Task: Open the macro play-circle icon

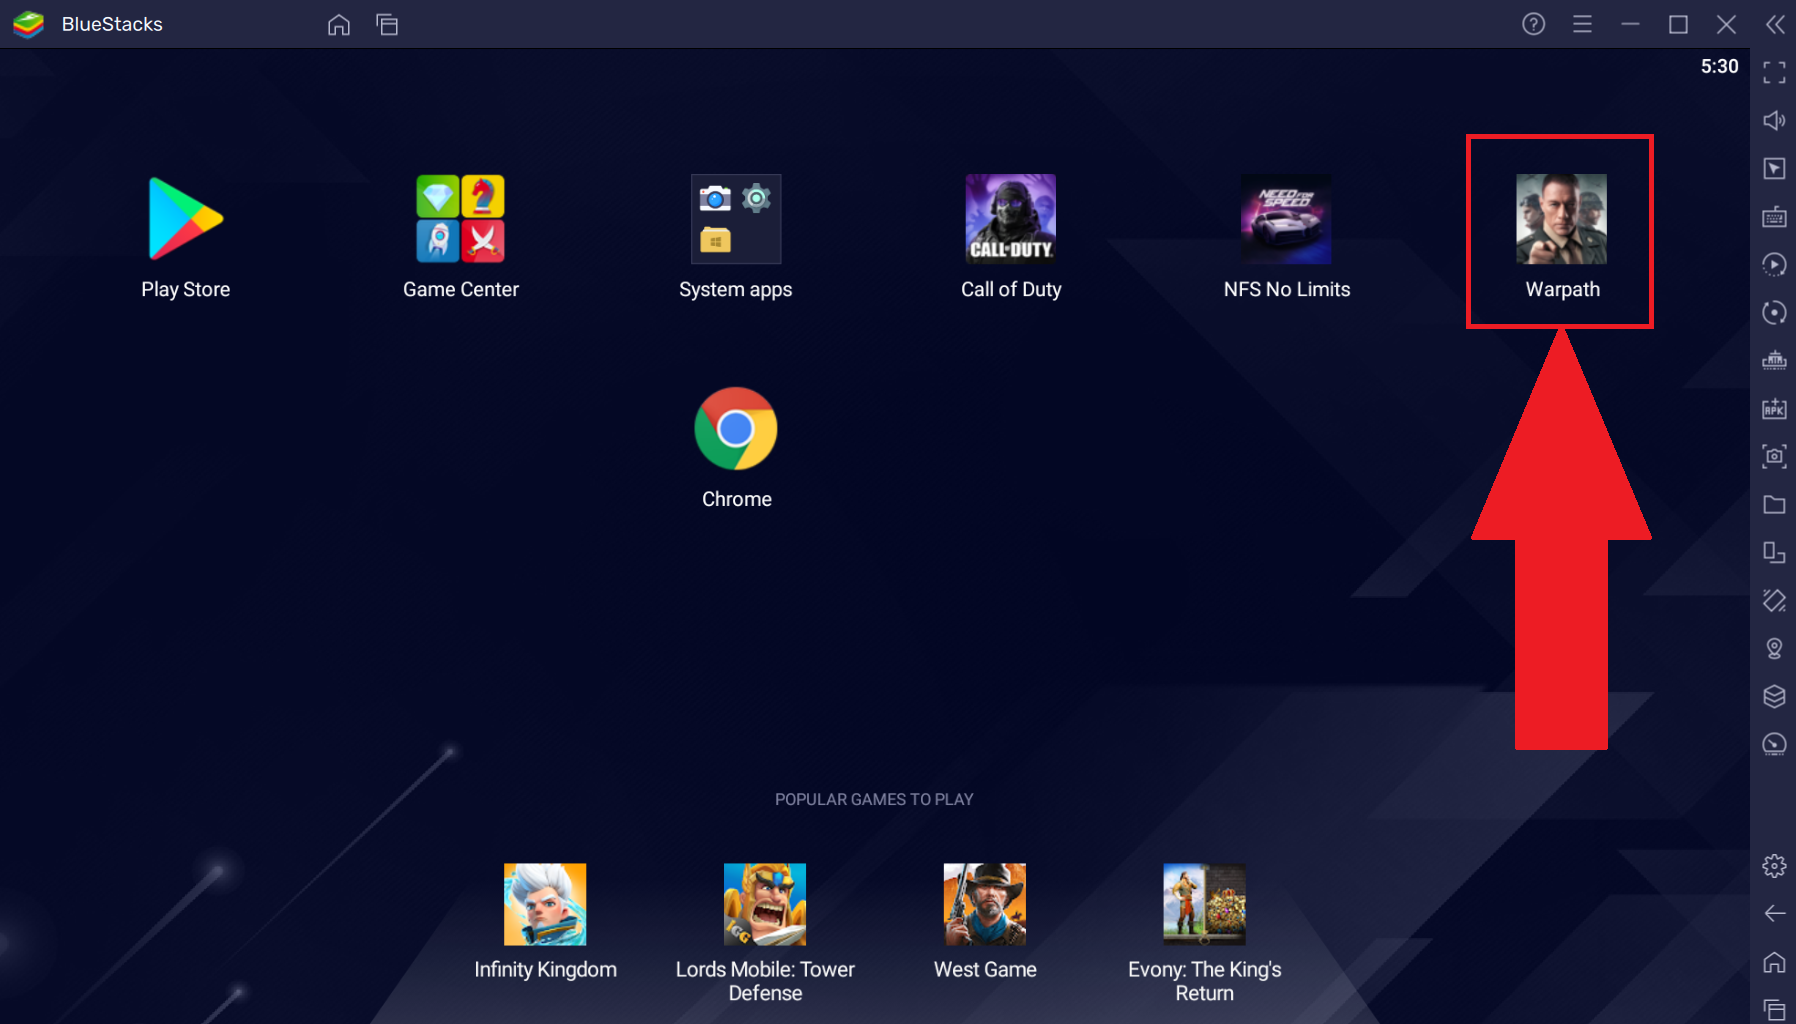Action: point(1774,265)
